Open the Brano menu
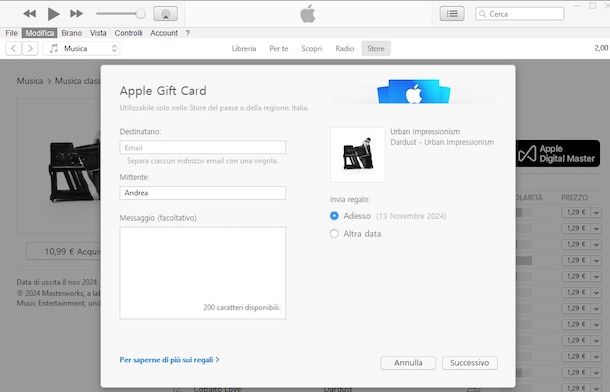 point(72,33)
